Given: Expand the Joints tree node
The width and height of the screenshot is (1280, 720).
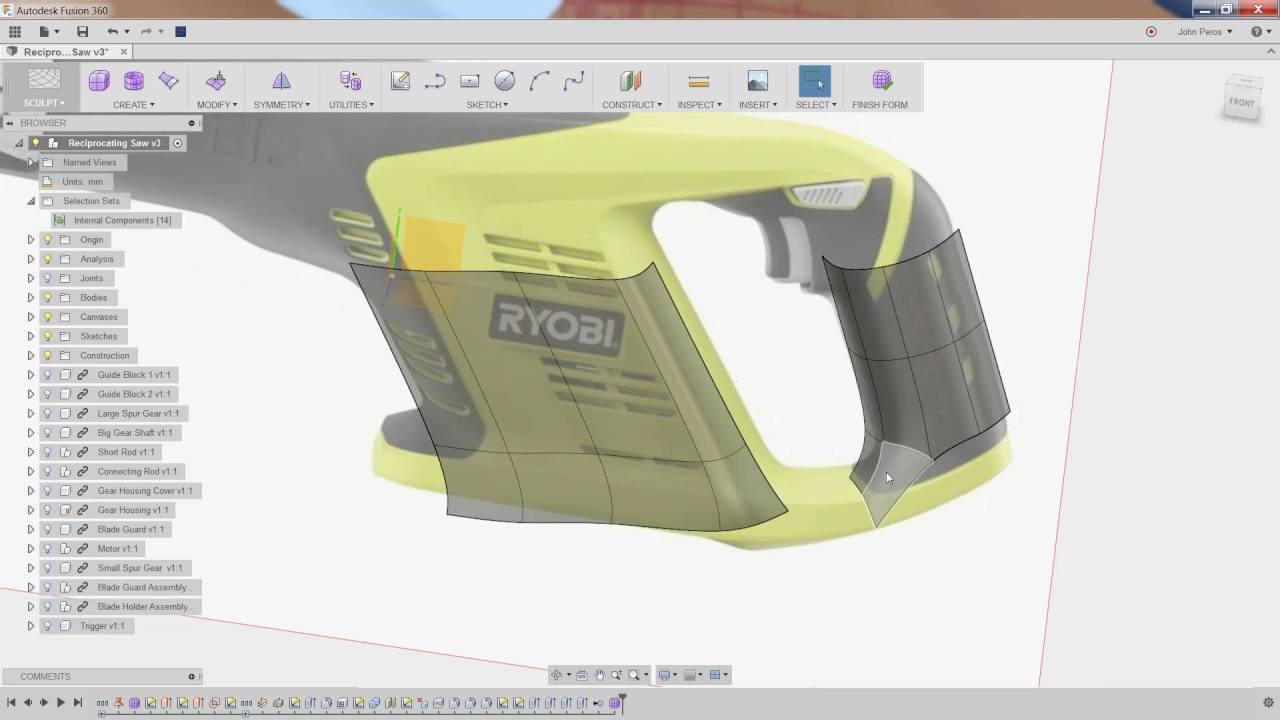Looking at the screenshot, I should [x=31, y=278].
